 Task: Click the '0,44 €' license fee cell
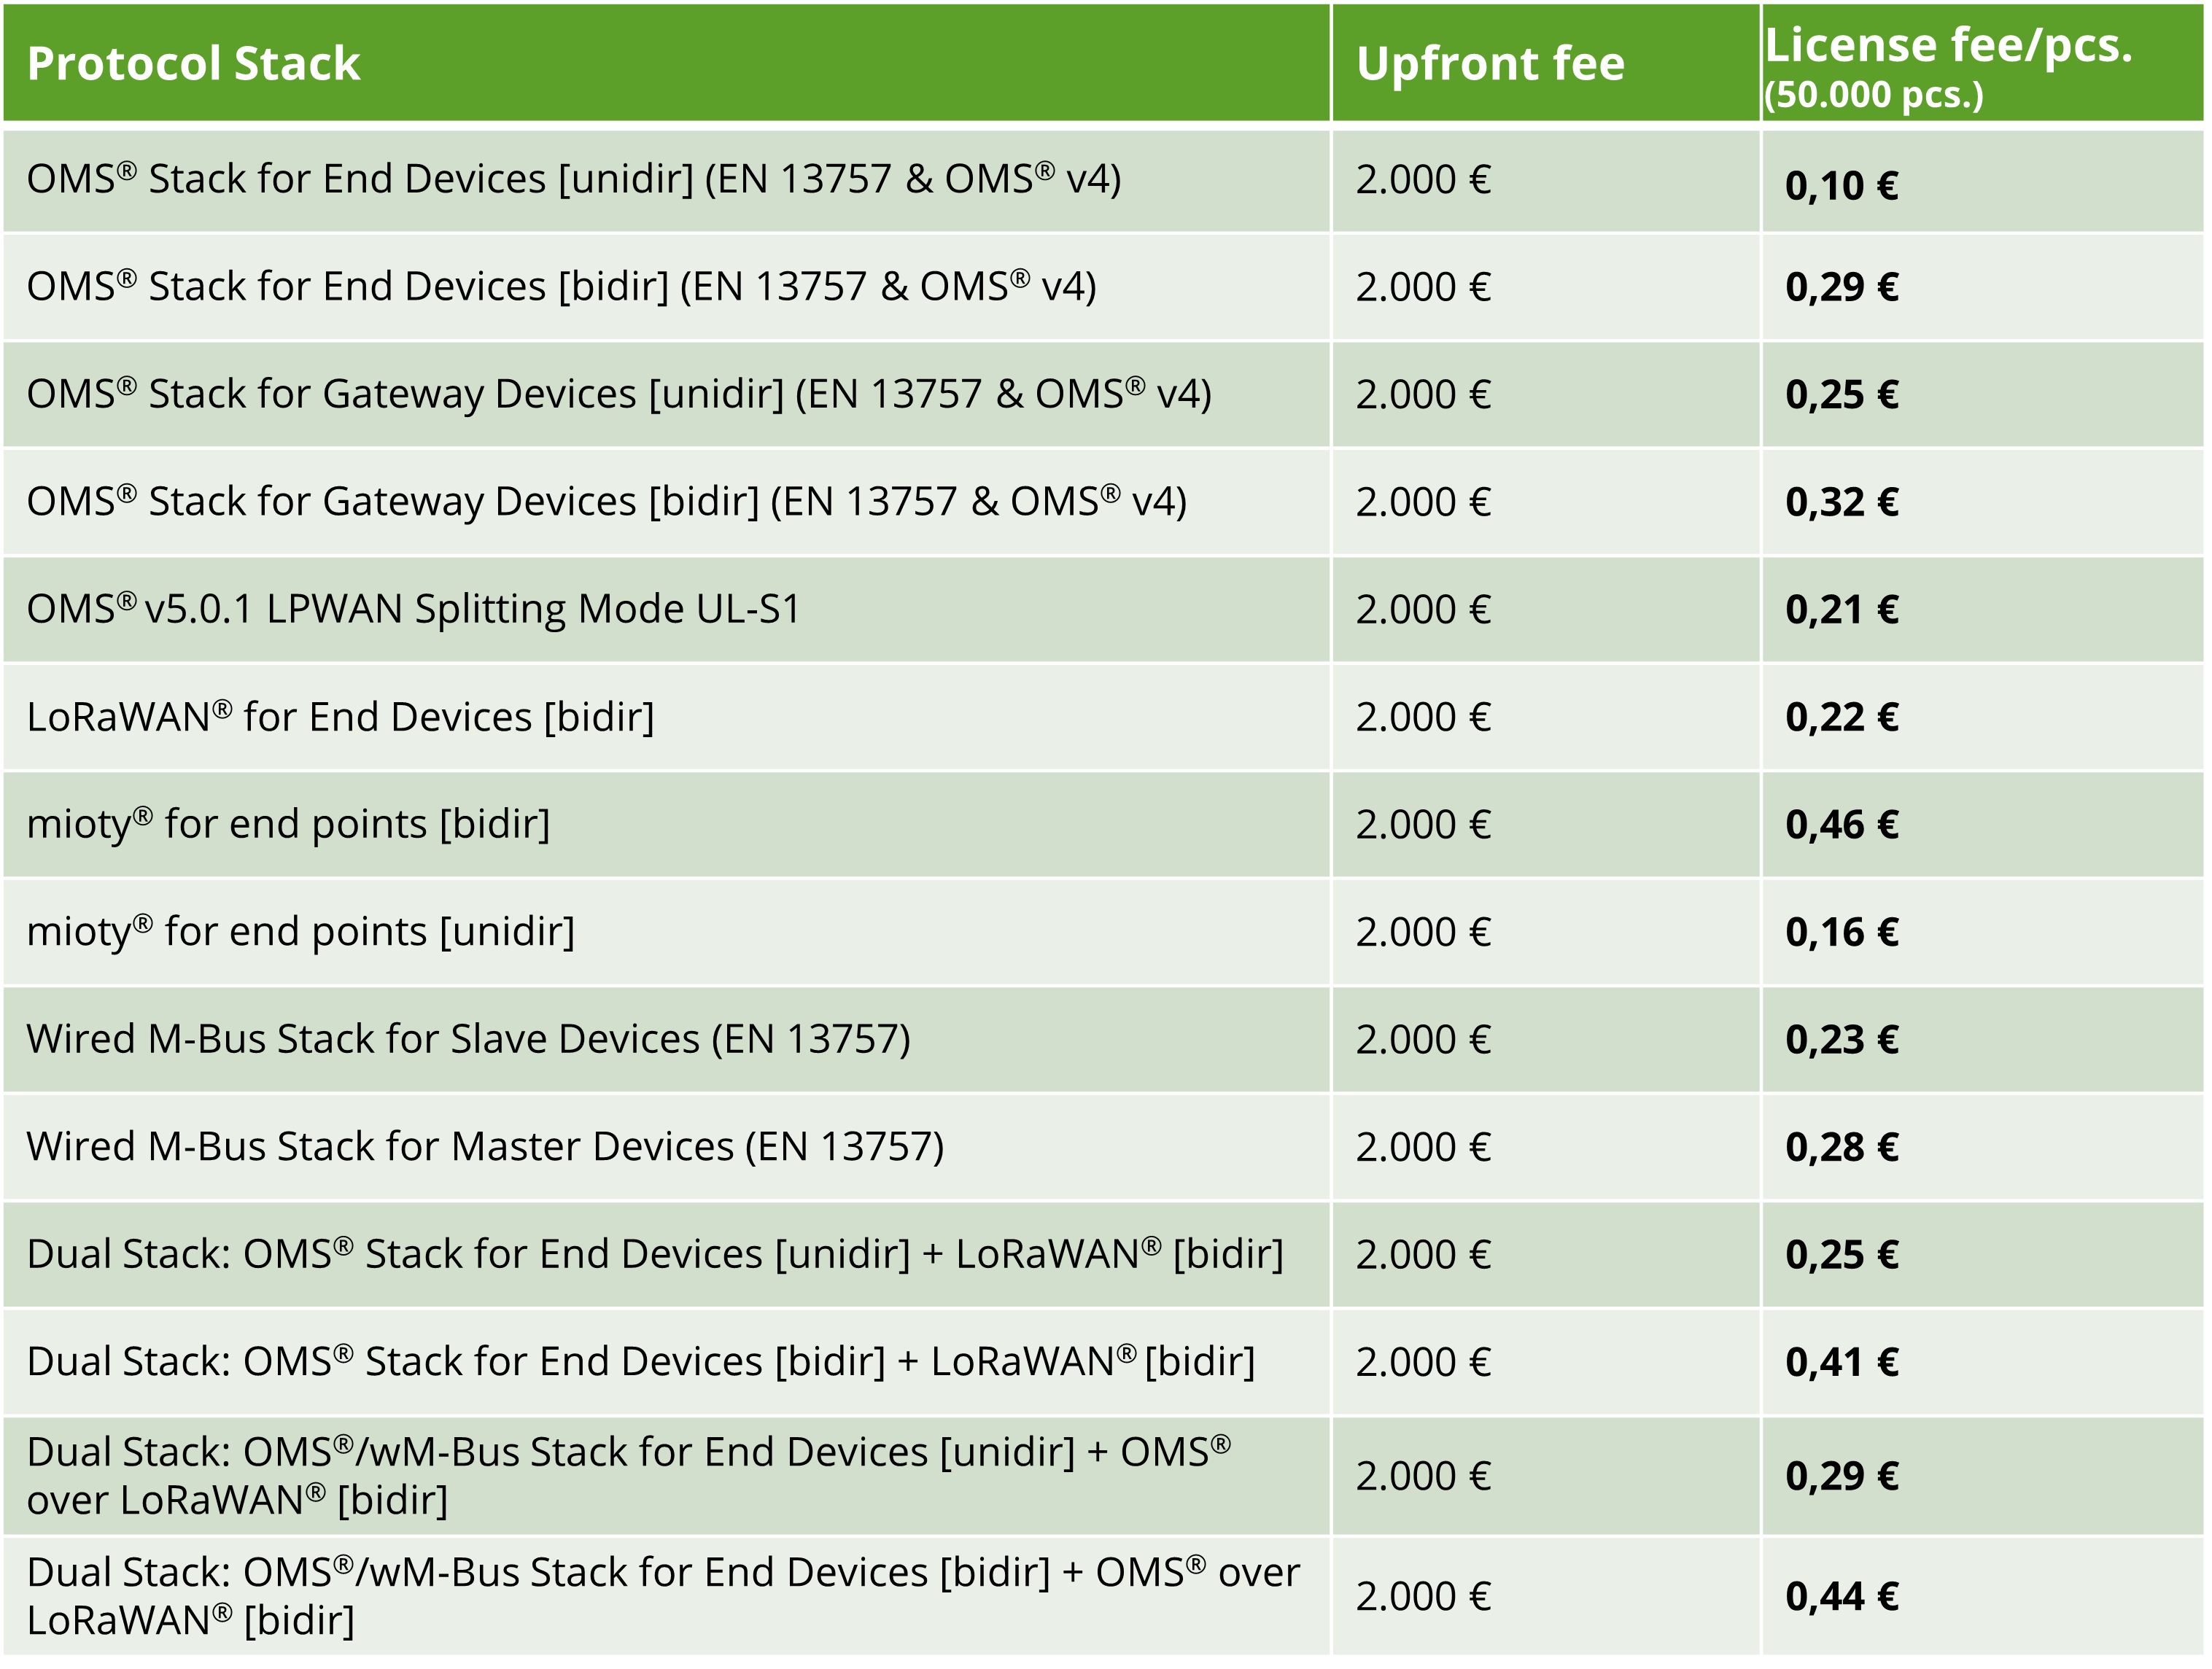[x=1842, y=1597]
